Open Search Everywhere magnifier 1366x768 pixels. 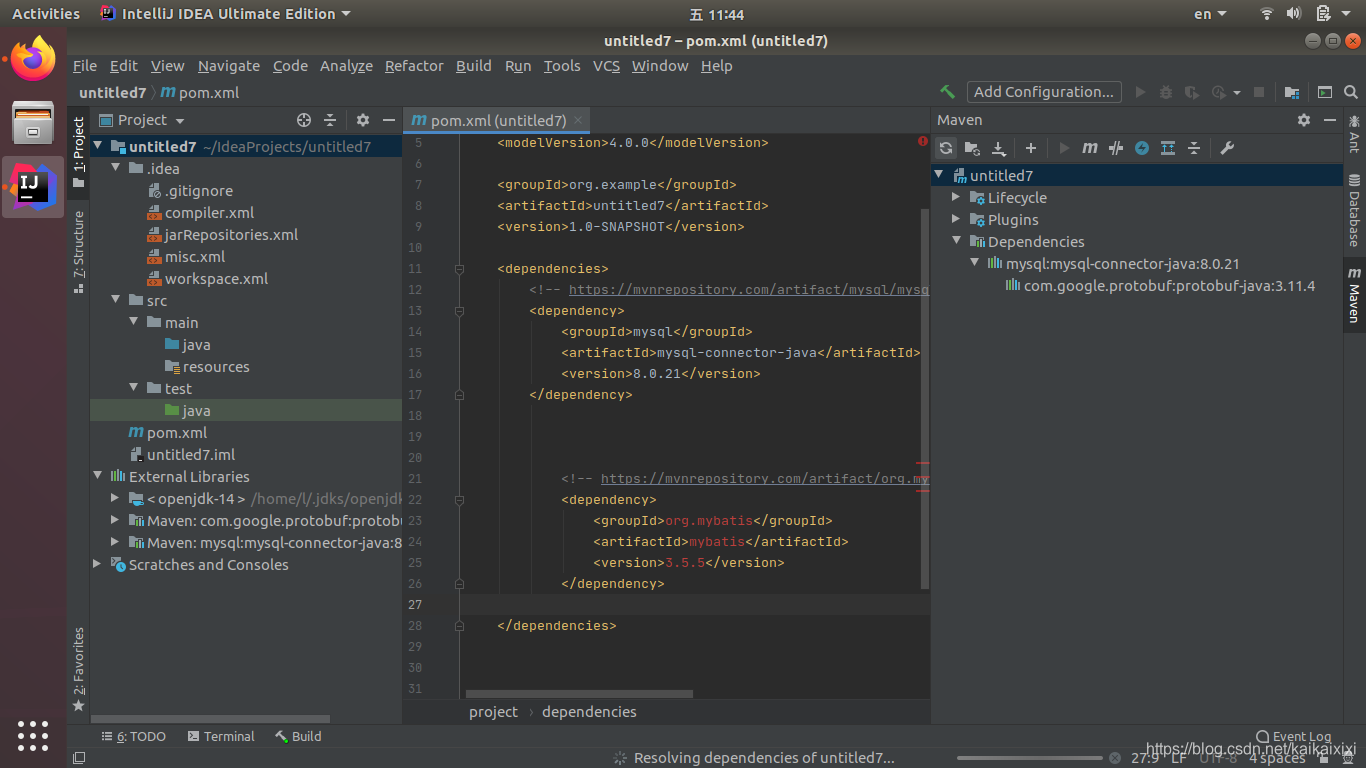pos(1351,92)
